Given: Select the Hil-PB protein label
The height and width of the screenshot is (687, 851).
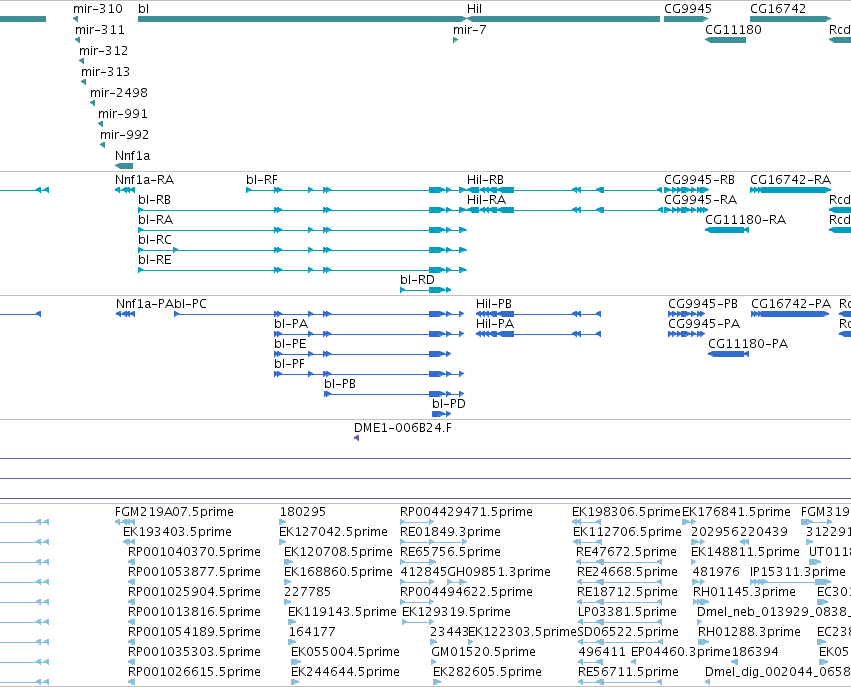Looking at the screenshot, I should [x=494, y=304].
